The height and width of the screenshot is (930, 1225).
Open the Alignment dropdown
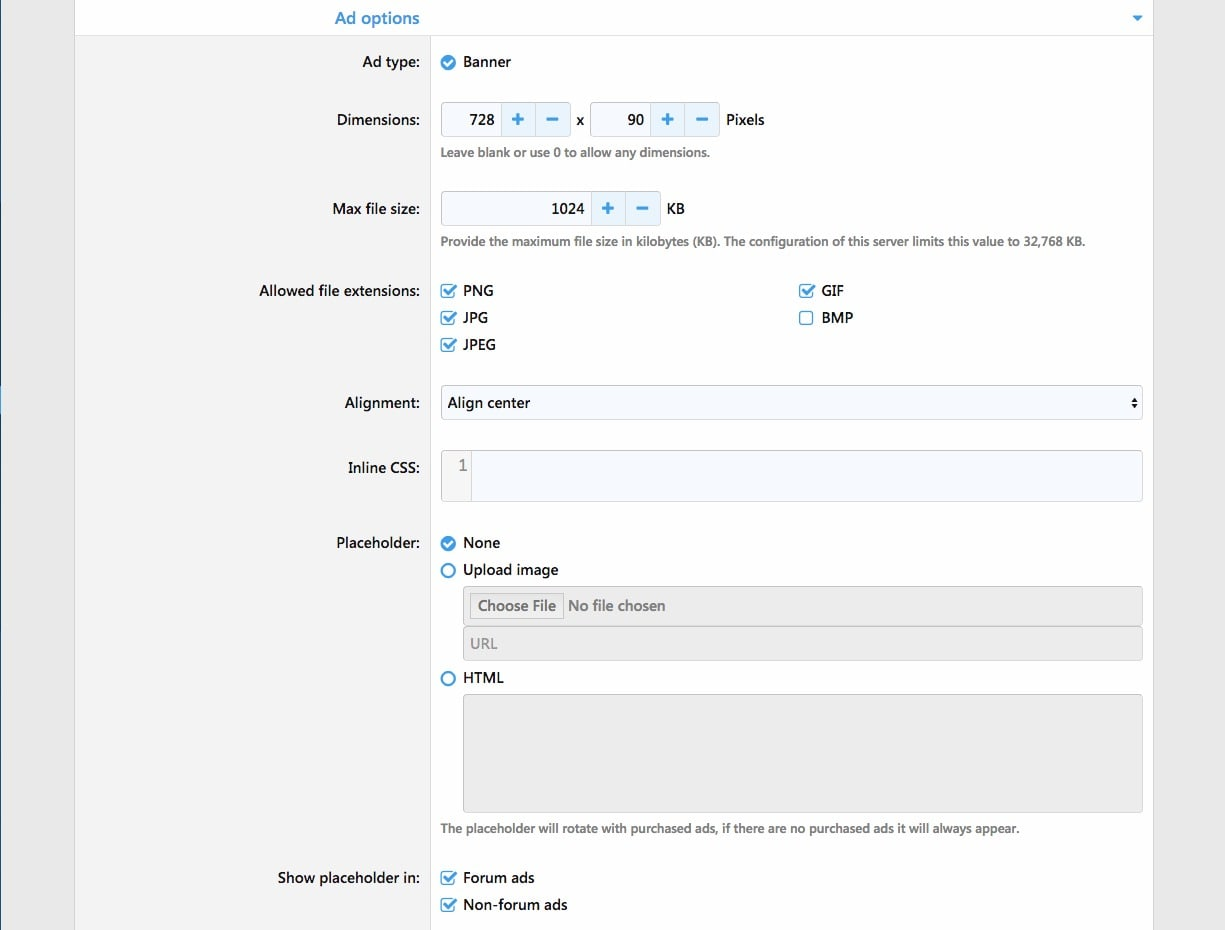[790, 403]
